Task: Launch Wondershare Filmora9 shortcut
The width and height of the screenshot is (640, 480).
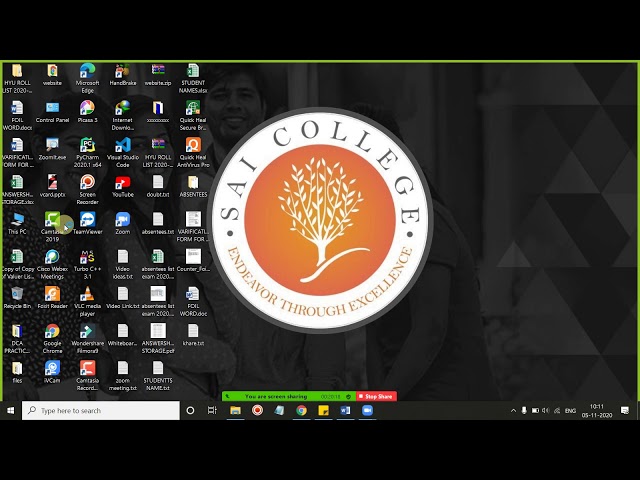Action: click(87, 339)
